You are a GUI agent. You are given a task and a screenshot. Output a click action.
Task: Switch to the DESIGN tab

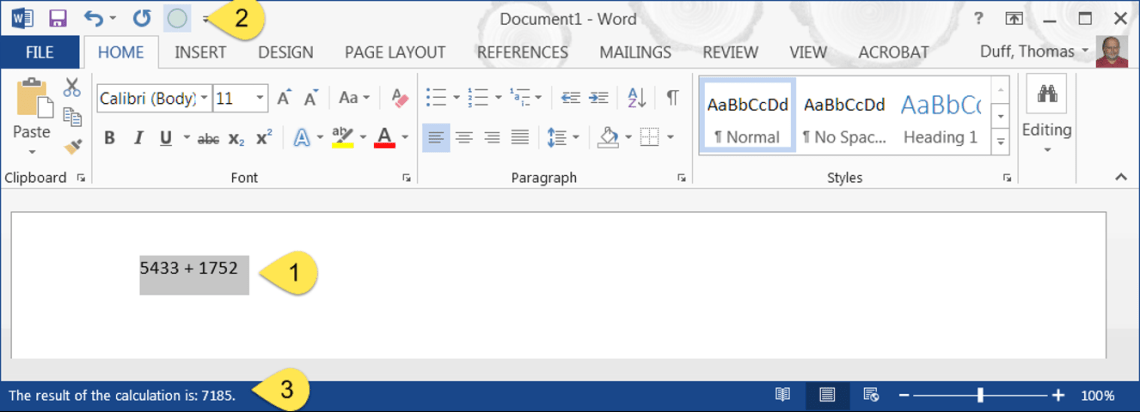tap(286, 52)
